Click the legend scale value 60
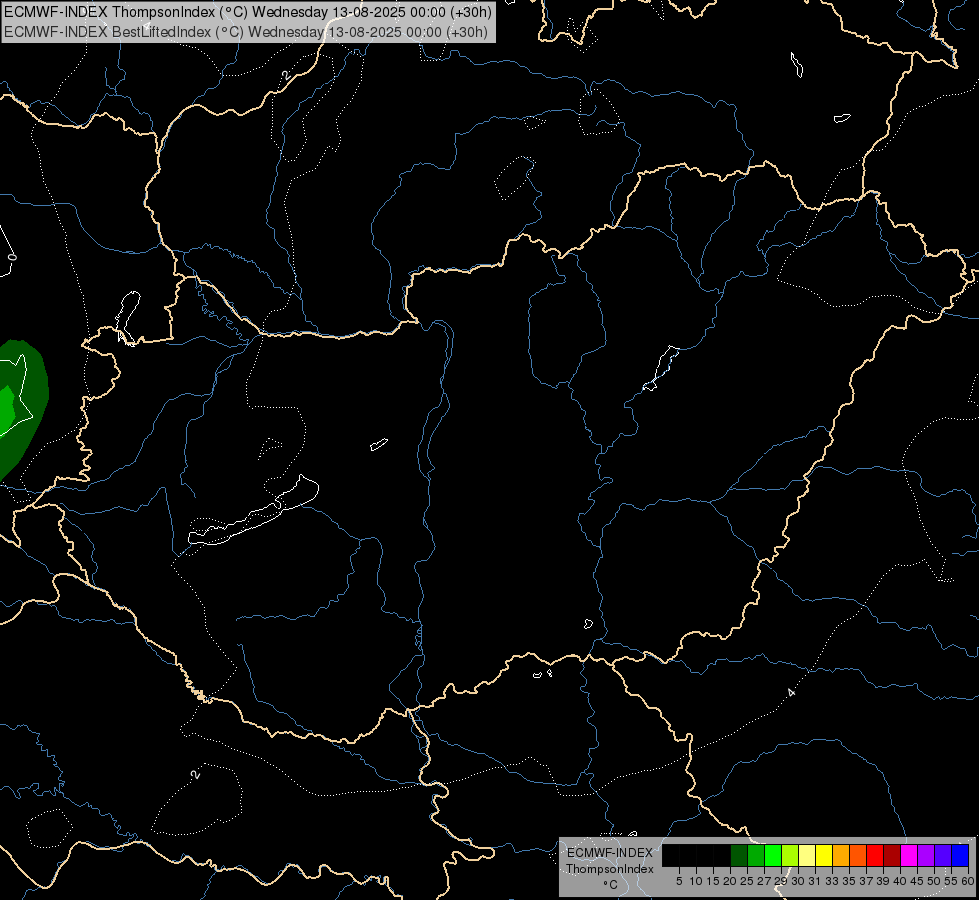979x900 pixels. point(968,881)
